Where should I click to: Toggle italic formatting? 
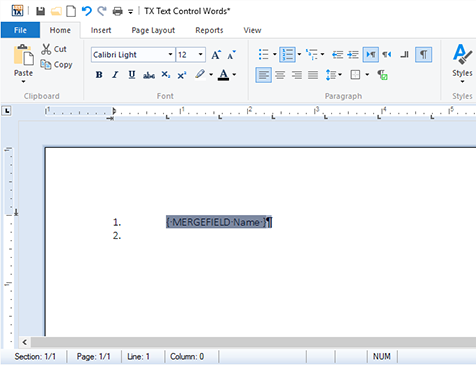(115, 75)
